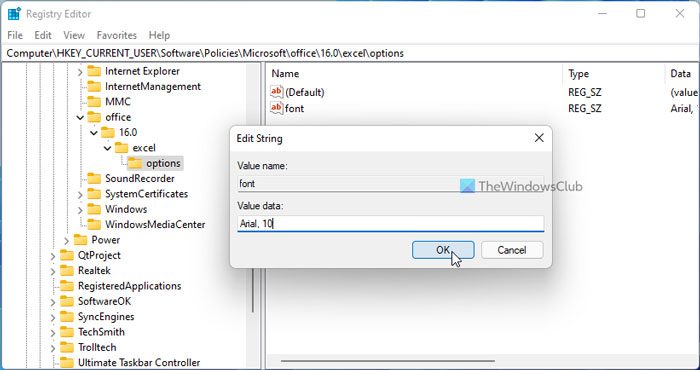Collapse the excel key
This screenshot has height=370, width=700.
[x=108, y=148]
